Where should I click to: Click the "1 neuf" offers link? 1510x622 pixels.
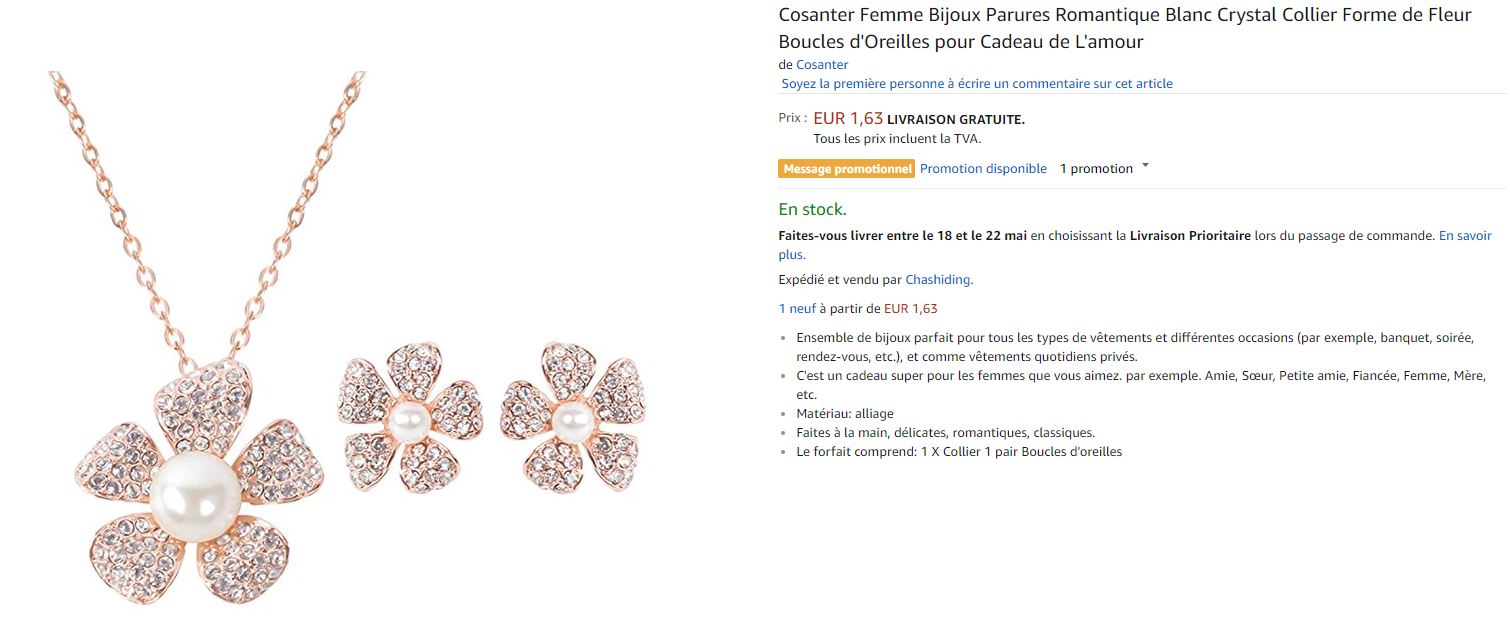(797, 309)
